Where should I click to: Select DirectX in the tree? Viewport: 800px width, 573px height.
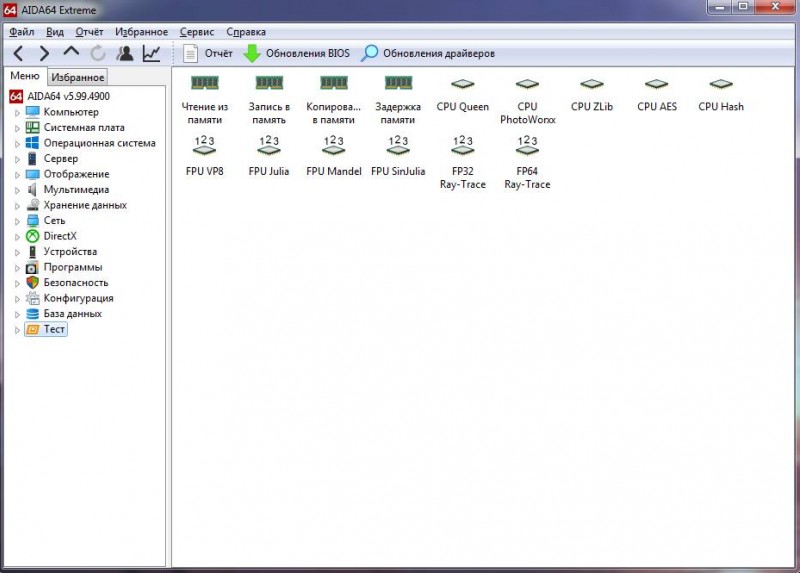pos(51,236)
